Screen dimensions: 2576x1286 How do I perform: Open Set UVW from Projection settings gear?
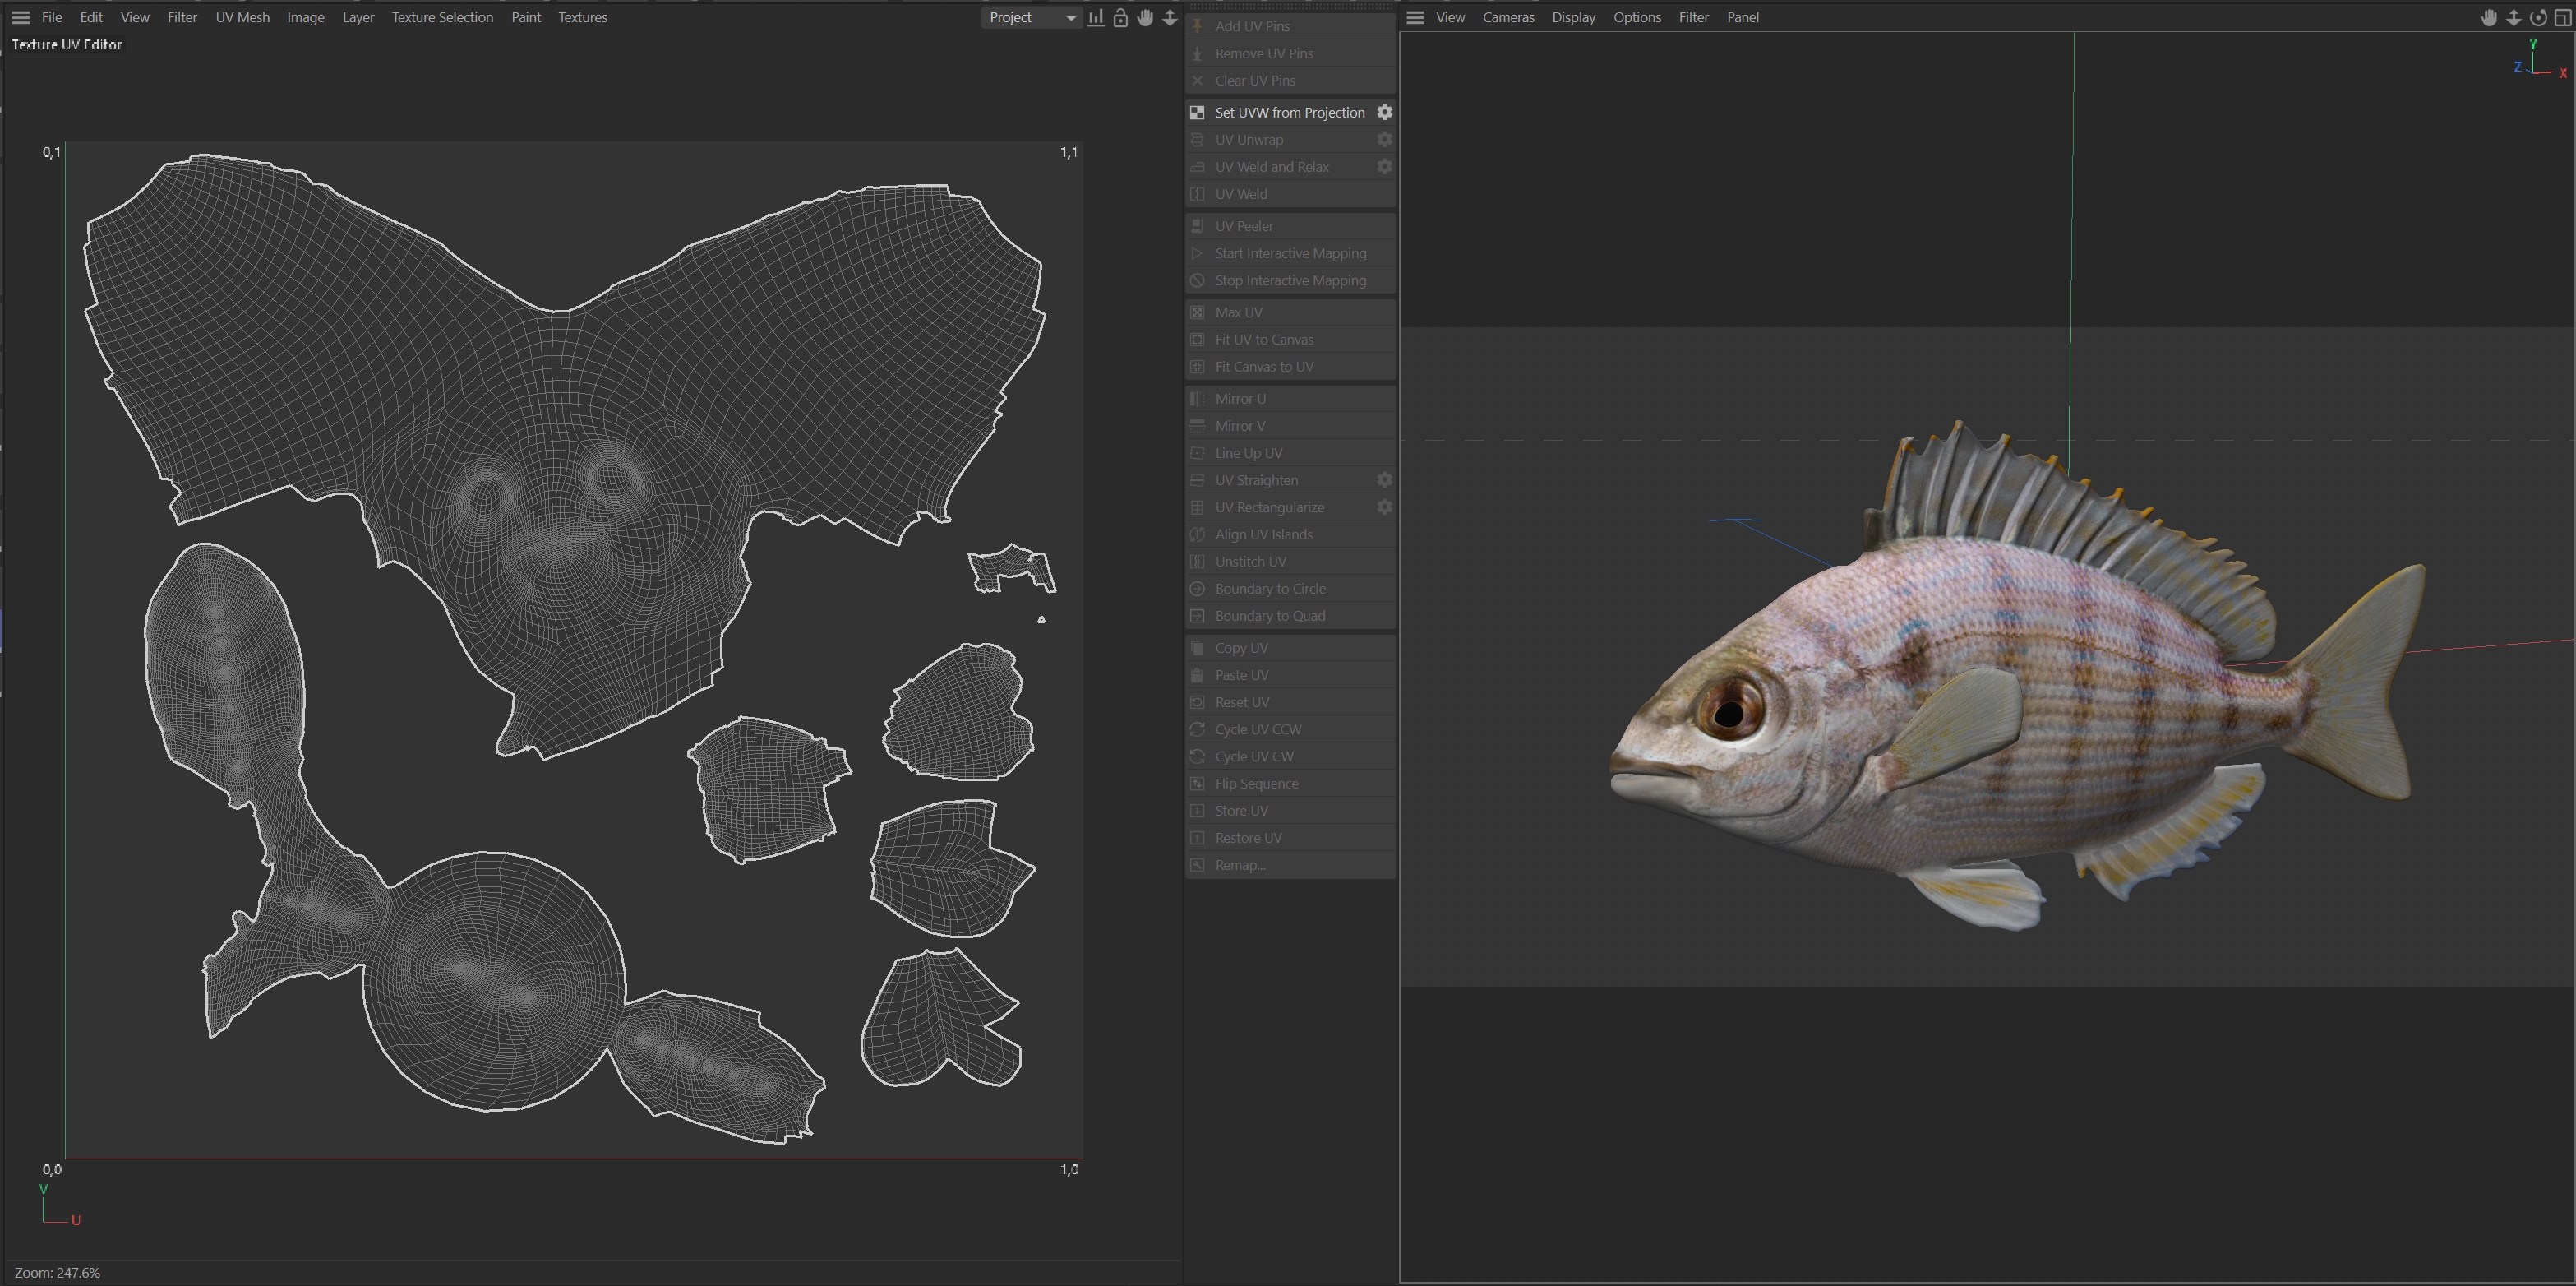1384,112
